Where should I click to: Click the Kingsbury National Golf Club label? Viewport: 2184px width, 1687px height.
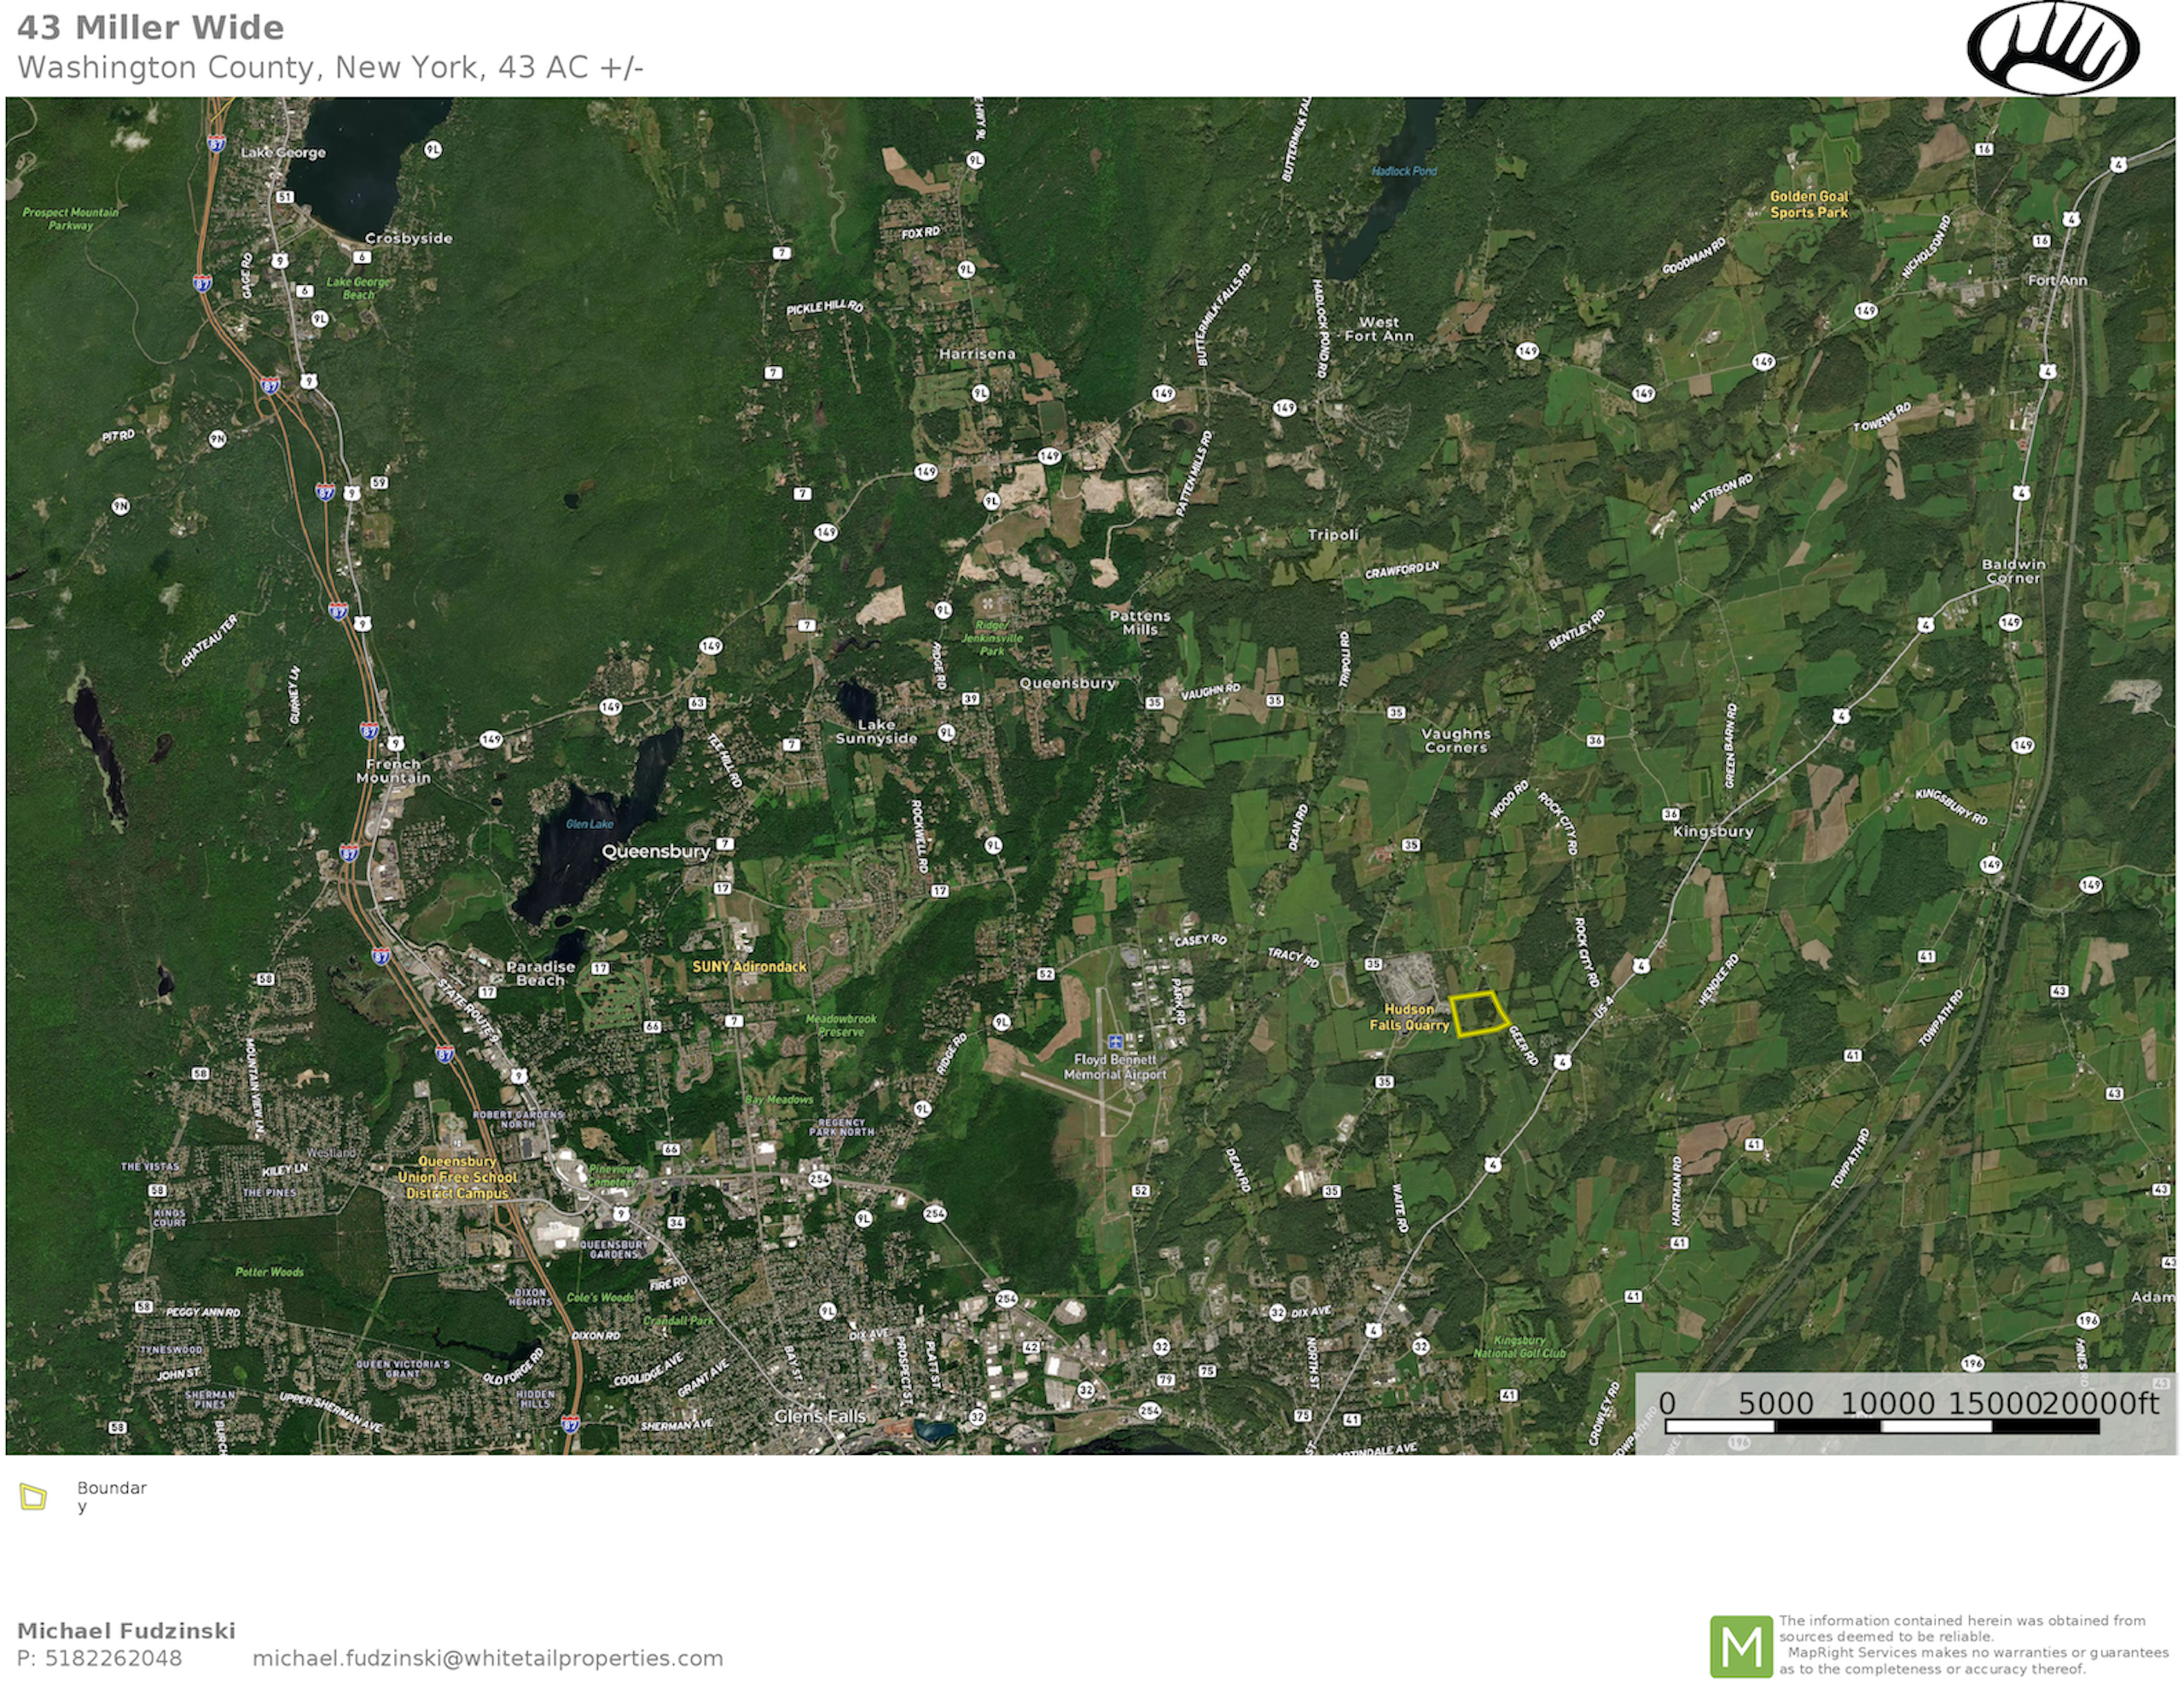[x=1519, y=1346]
